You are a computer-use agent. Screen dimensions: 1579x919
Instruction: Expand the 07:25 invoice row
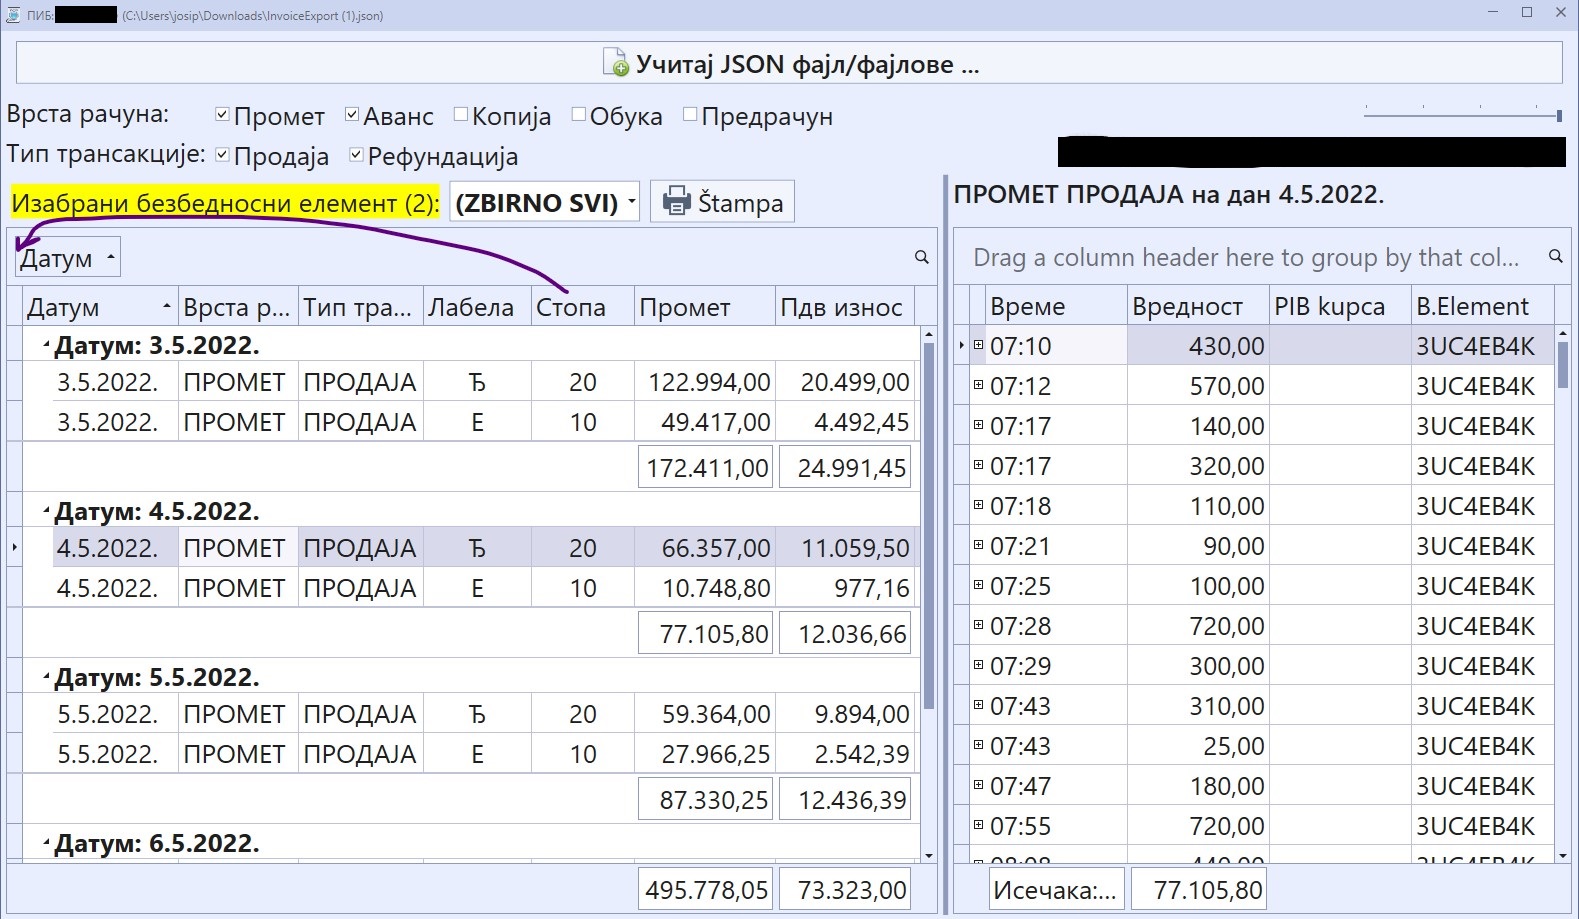tap(979, 584)
